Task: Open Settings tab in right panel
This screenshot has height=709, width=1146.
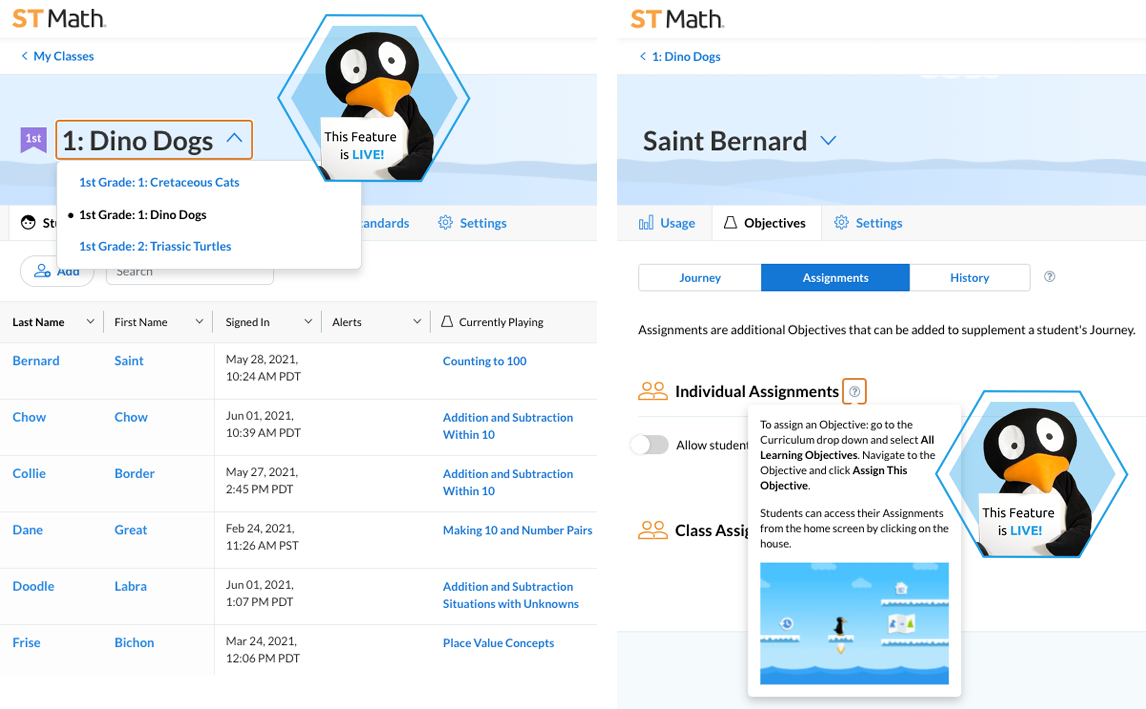Action: [868, 223]
